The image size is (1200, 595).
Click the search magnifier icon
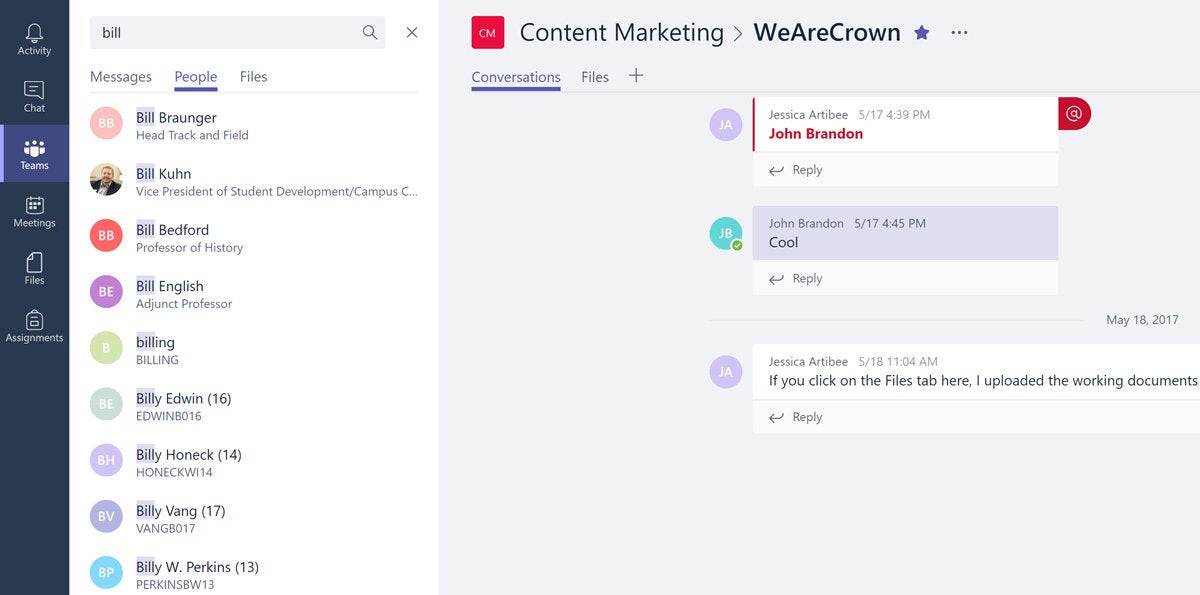click(x=370, y=33)
